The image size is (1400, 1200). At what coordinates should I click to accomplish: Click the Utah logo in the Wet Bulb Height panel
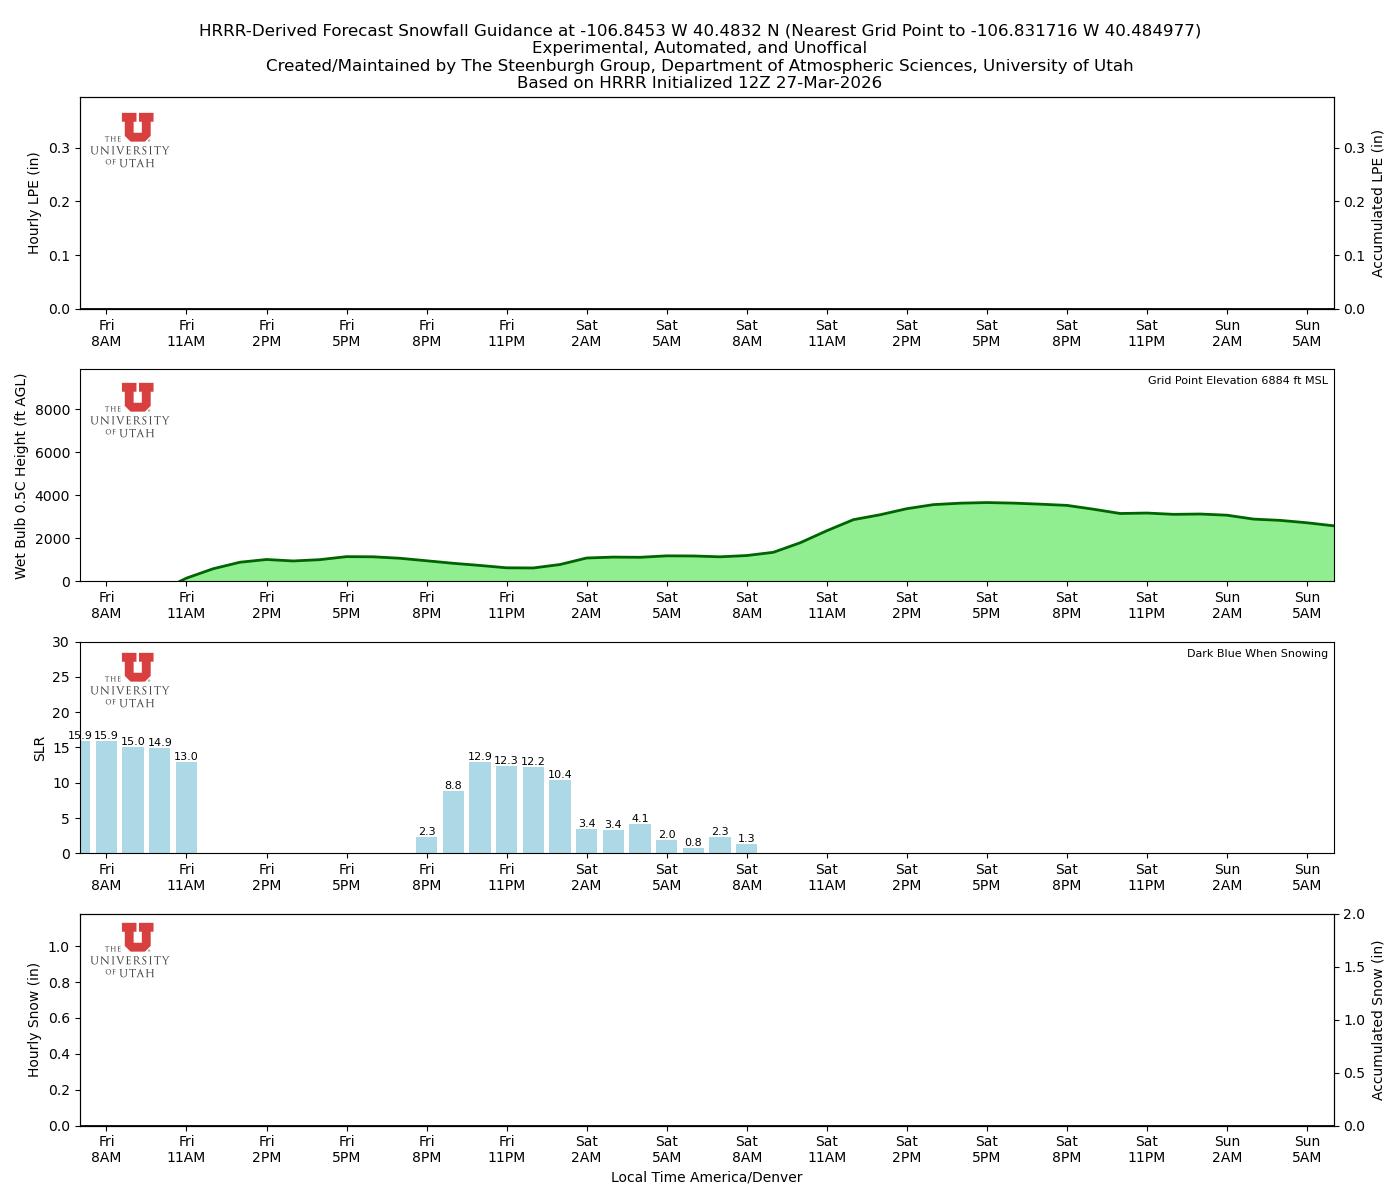coord(131,410)
